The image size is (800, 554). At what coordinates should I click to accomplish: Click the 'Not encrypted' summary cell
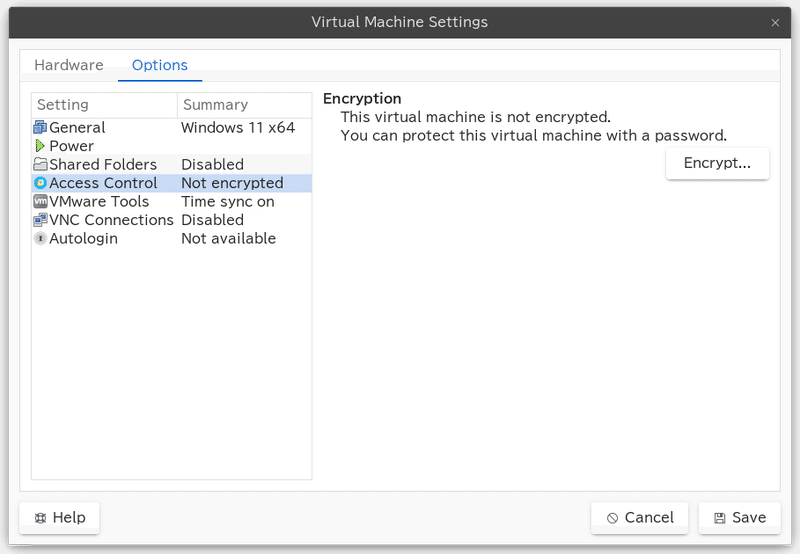pos(232,183)
